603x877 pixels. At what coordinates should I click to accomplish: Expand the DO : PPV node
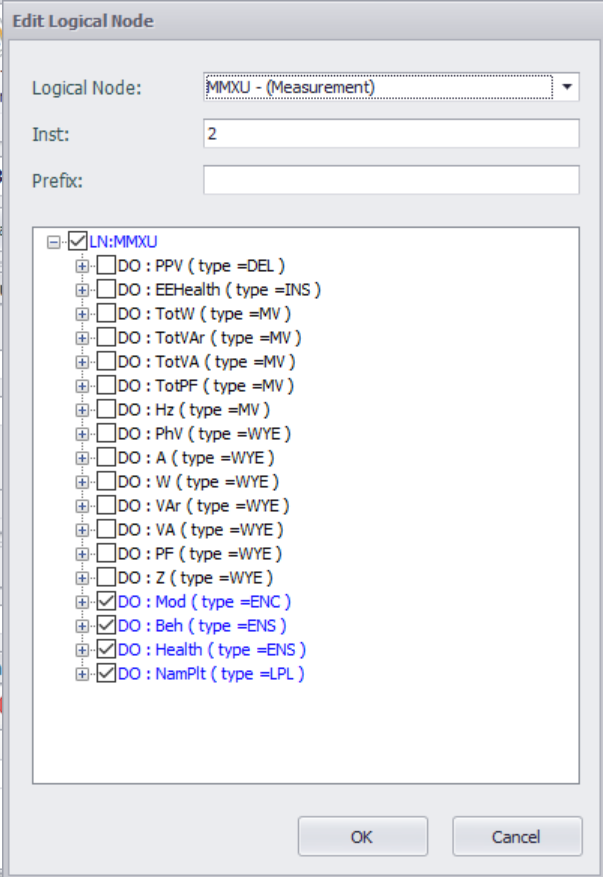(x=82, y=265)
